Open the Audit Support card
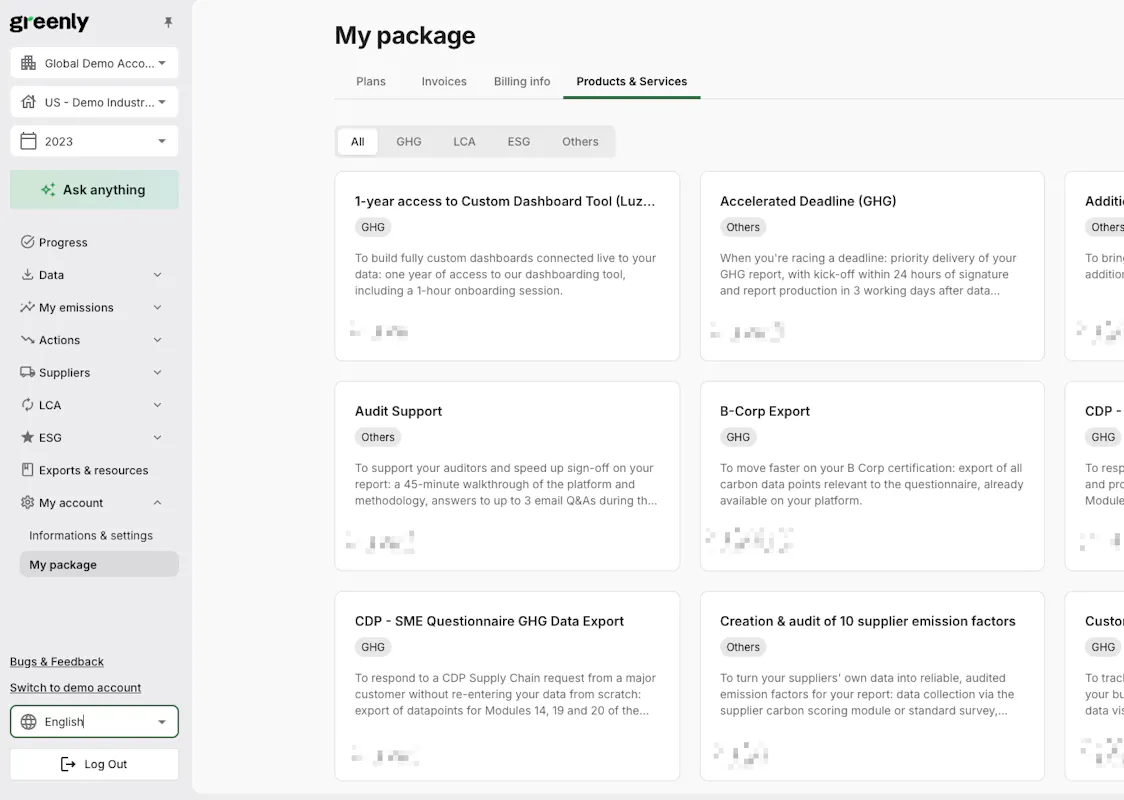Image resolution: width=1124 pixels, height=800 pixels. 507,476
